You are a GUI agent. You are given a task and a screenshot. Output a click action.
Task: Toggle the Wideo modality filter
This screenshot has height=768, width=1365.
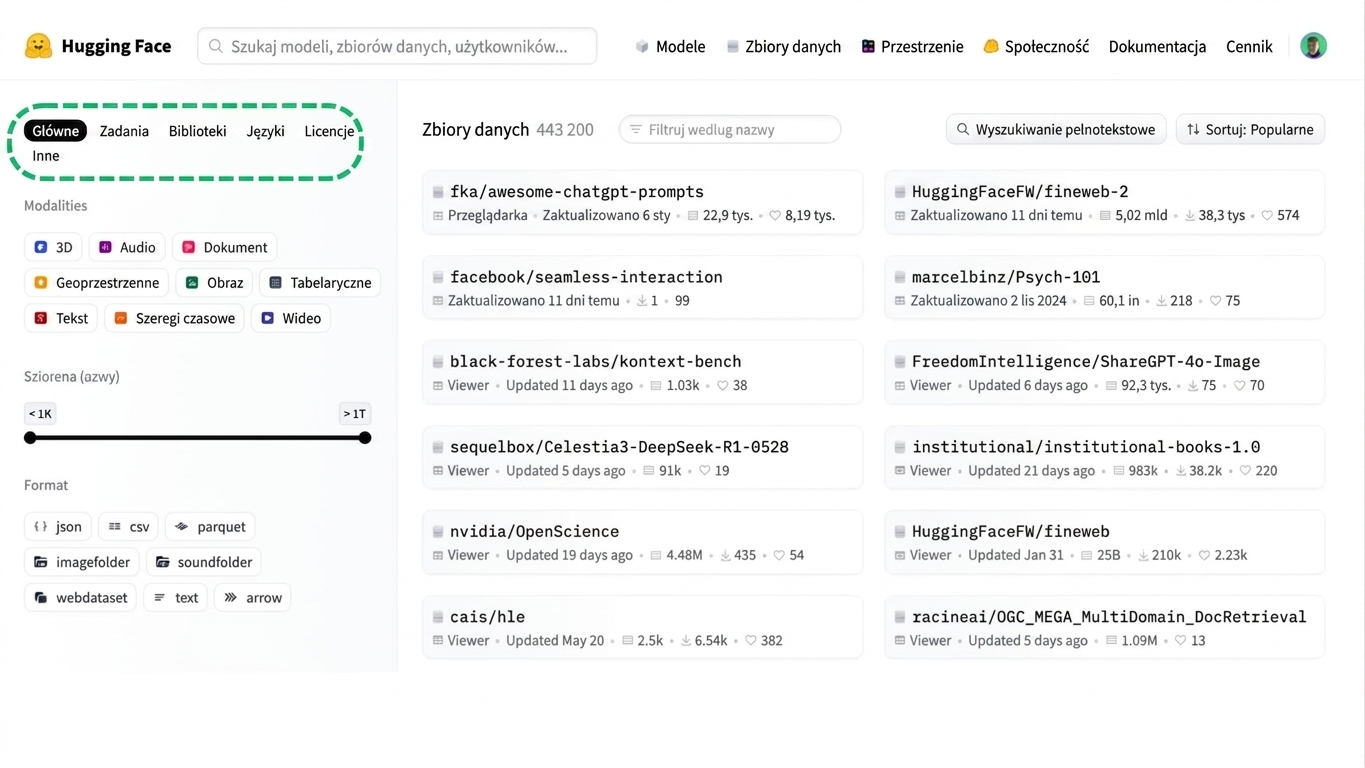(291, 318)
